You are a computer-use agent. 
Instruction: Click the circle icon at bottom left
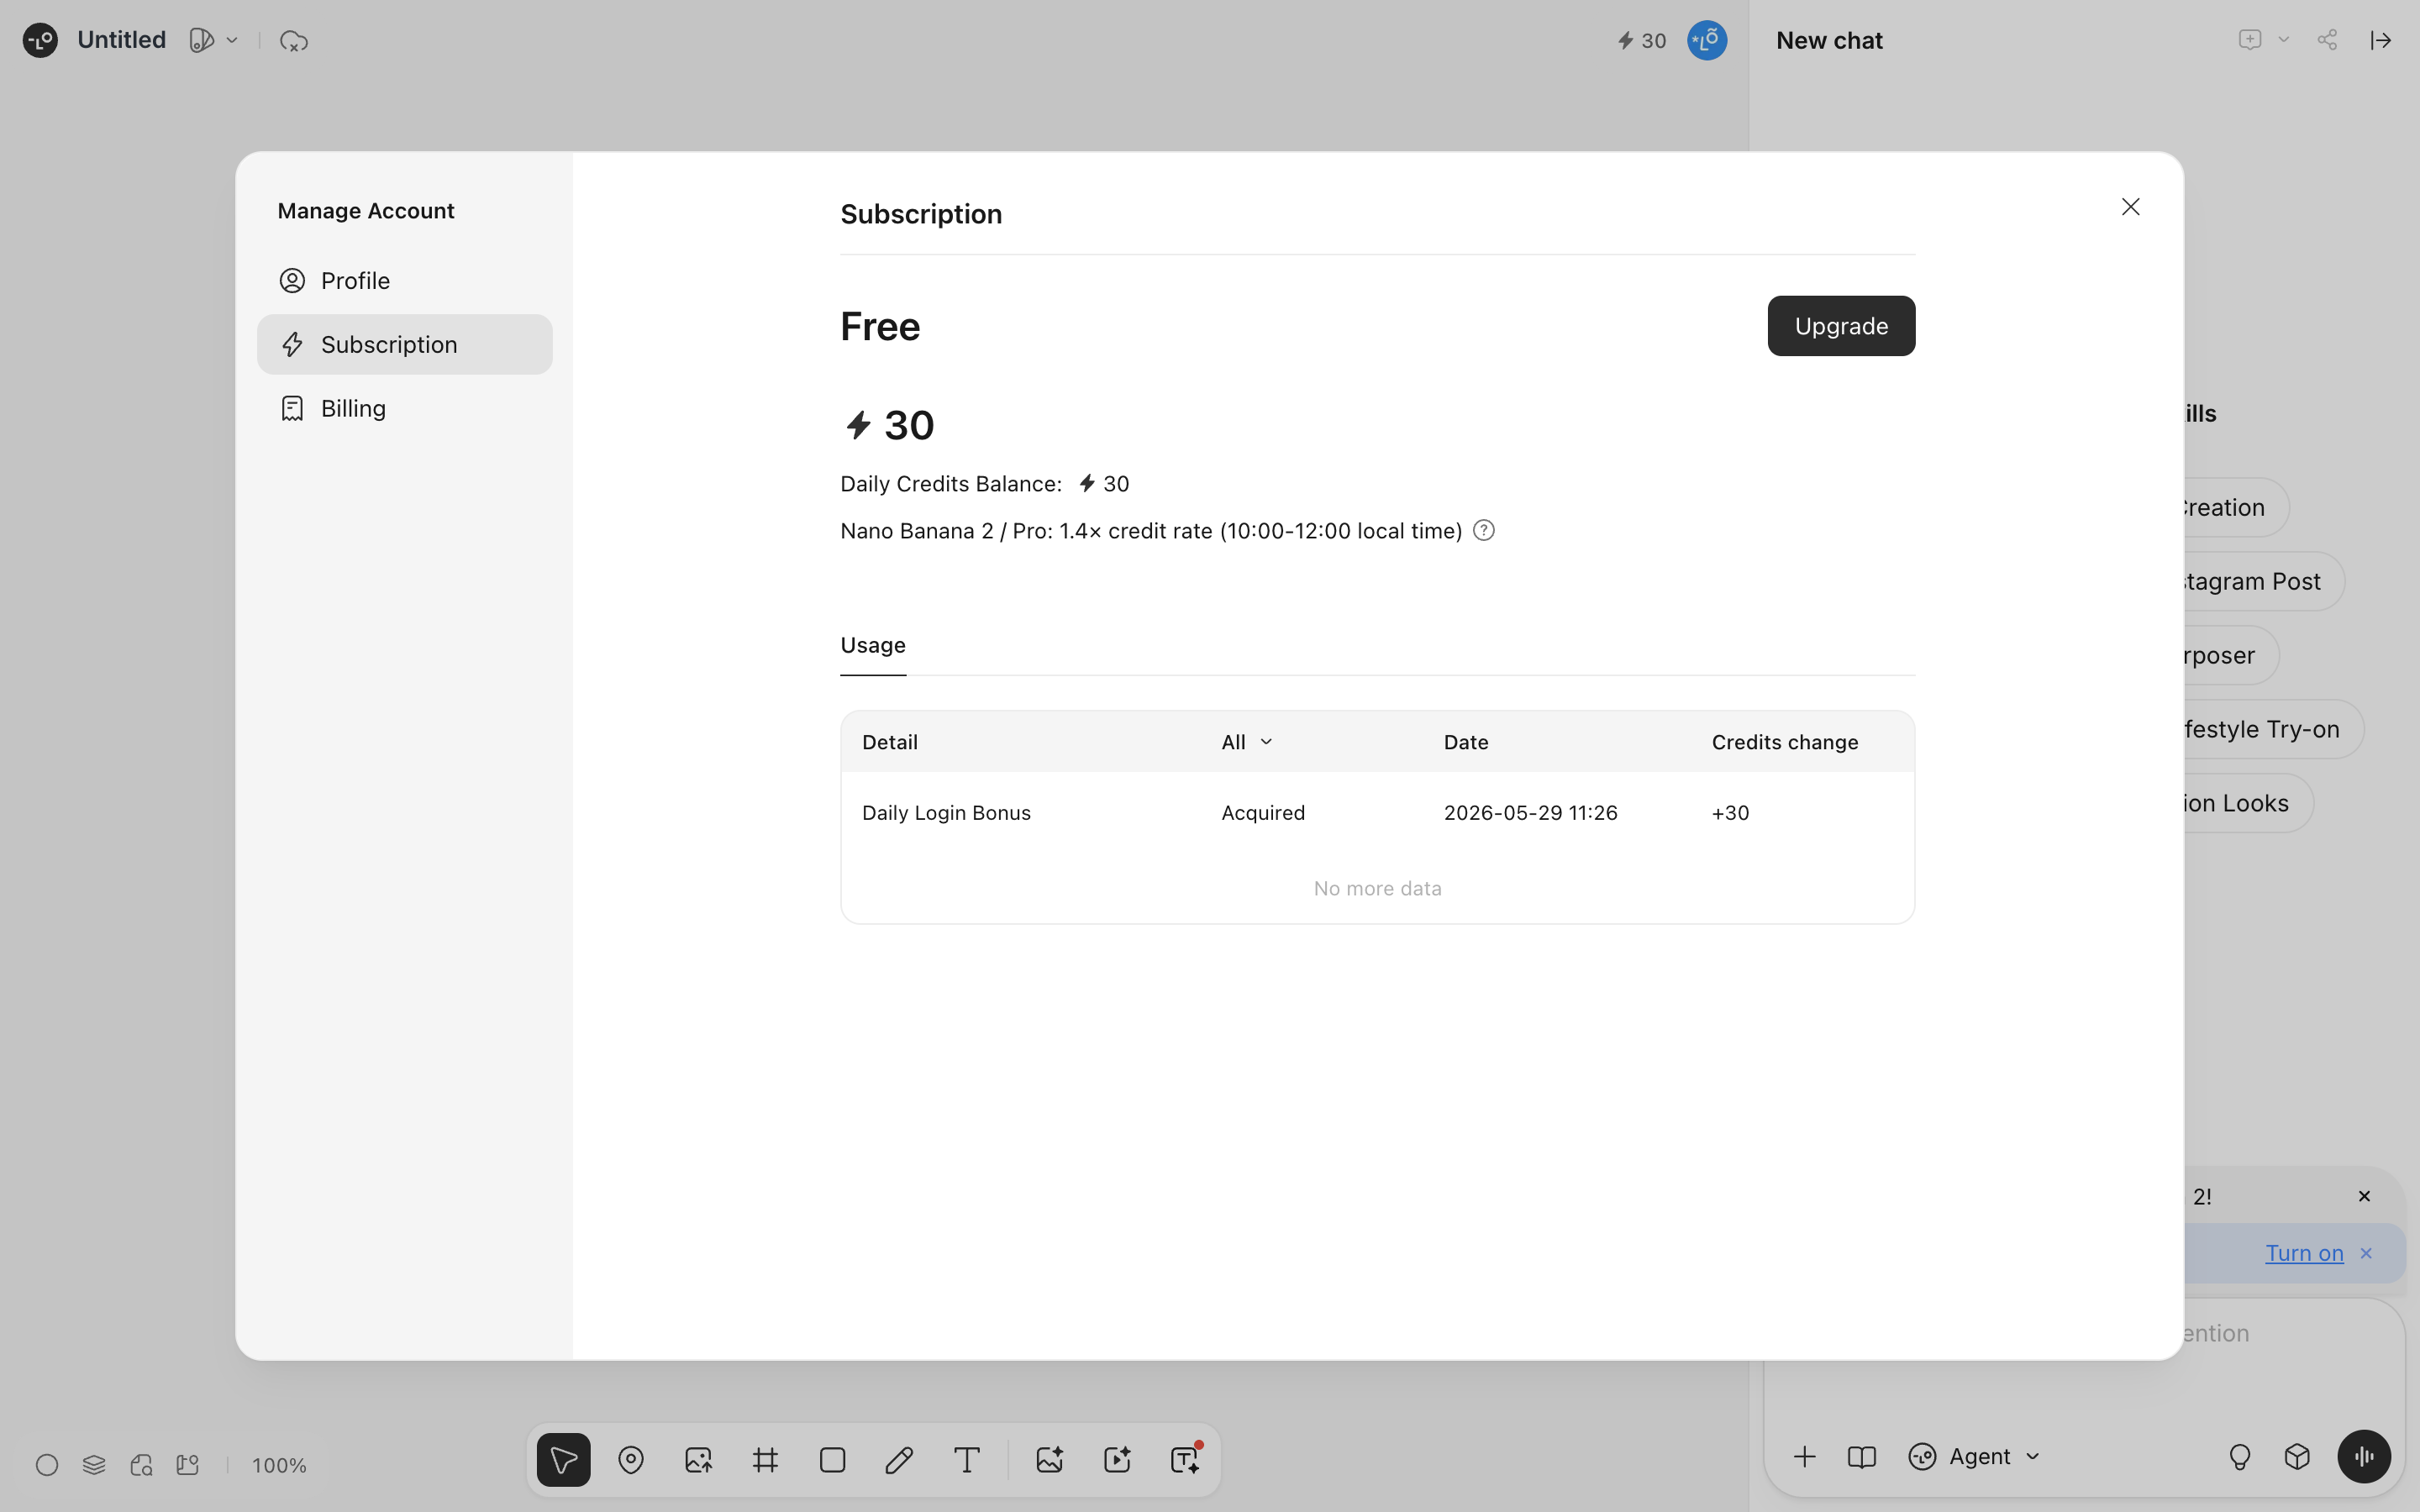coord(47,1465)
